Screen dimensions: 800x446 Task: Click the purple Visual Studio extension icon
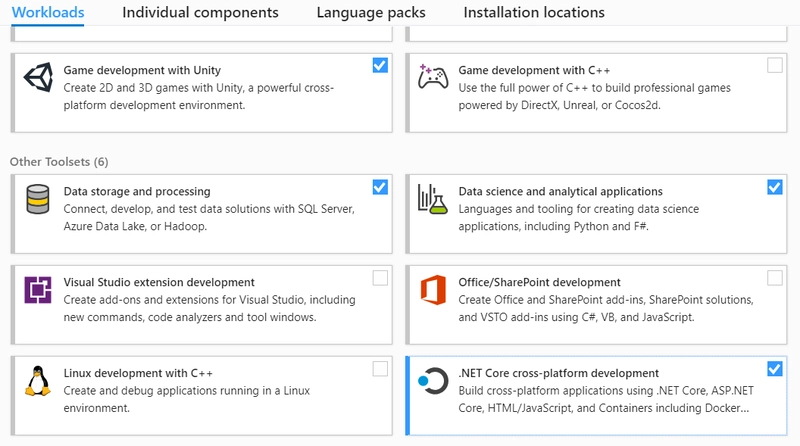point(38,290)
